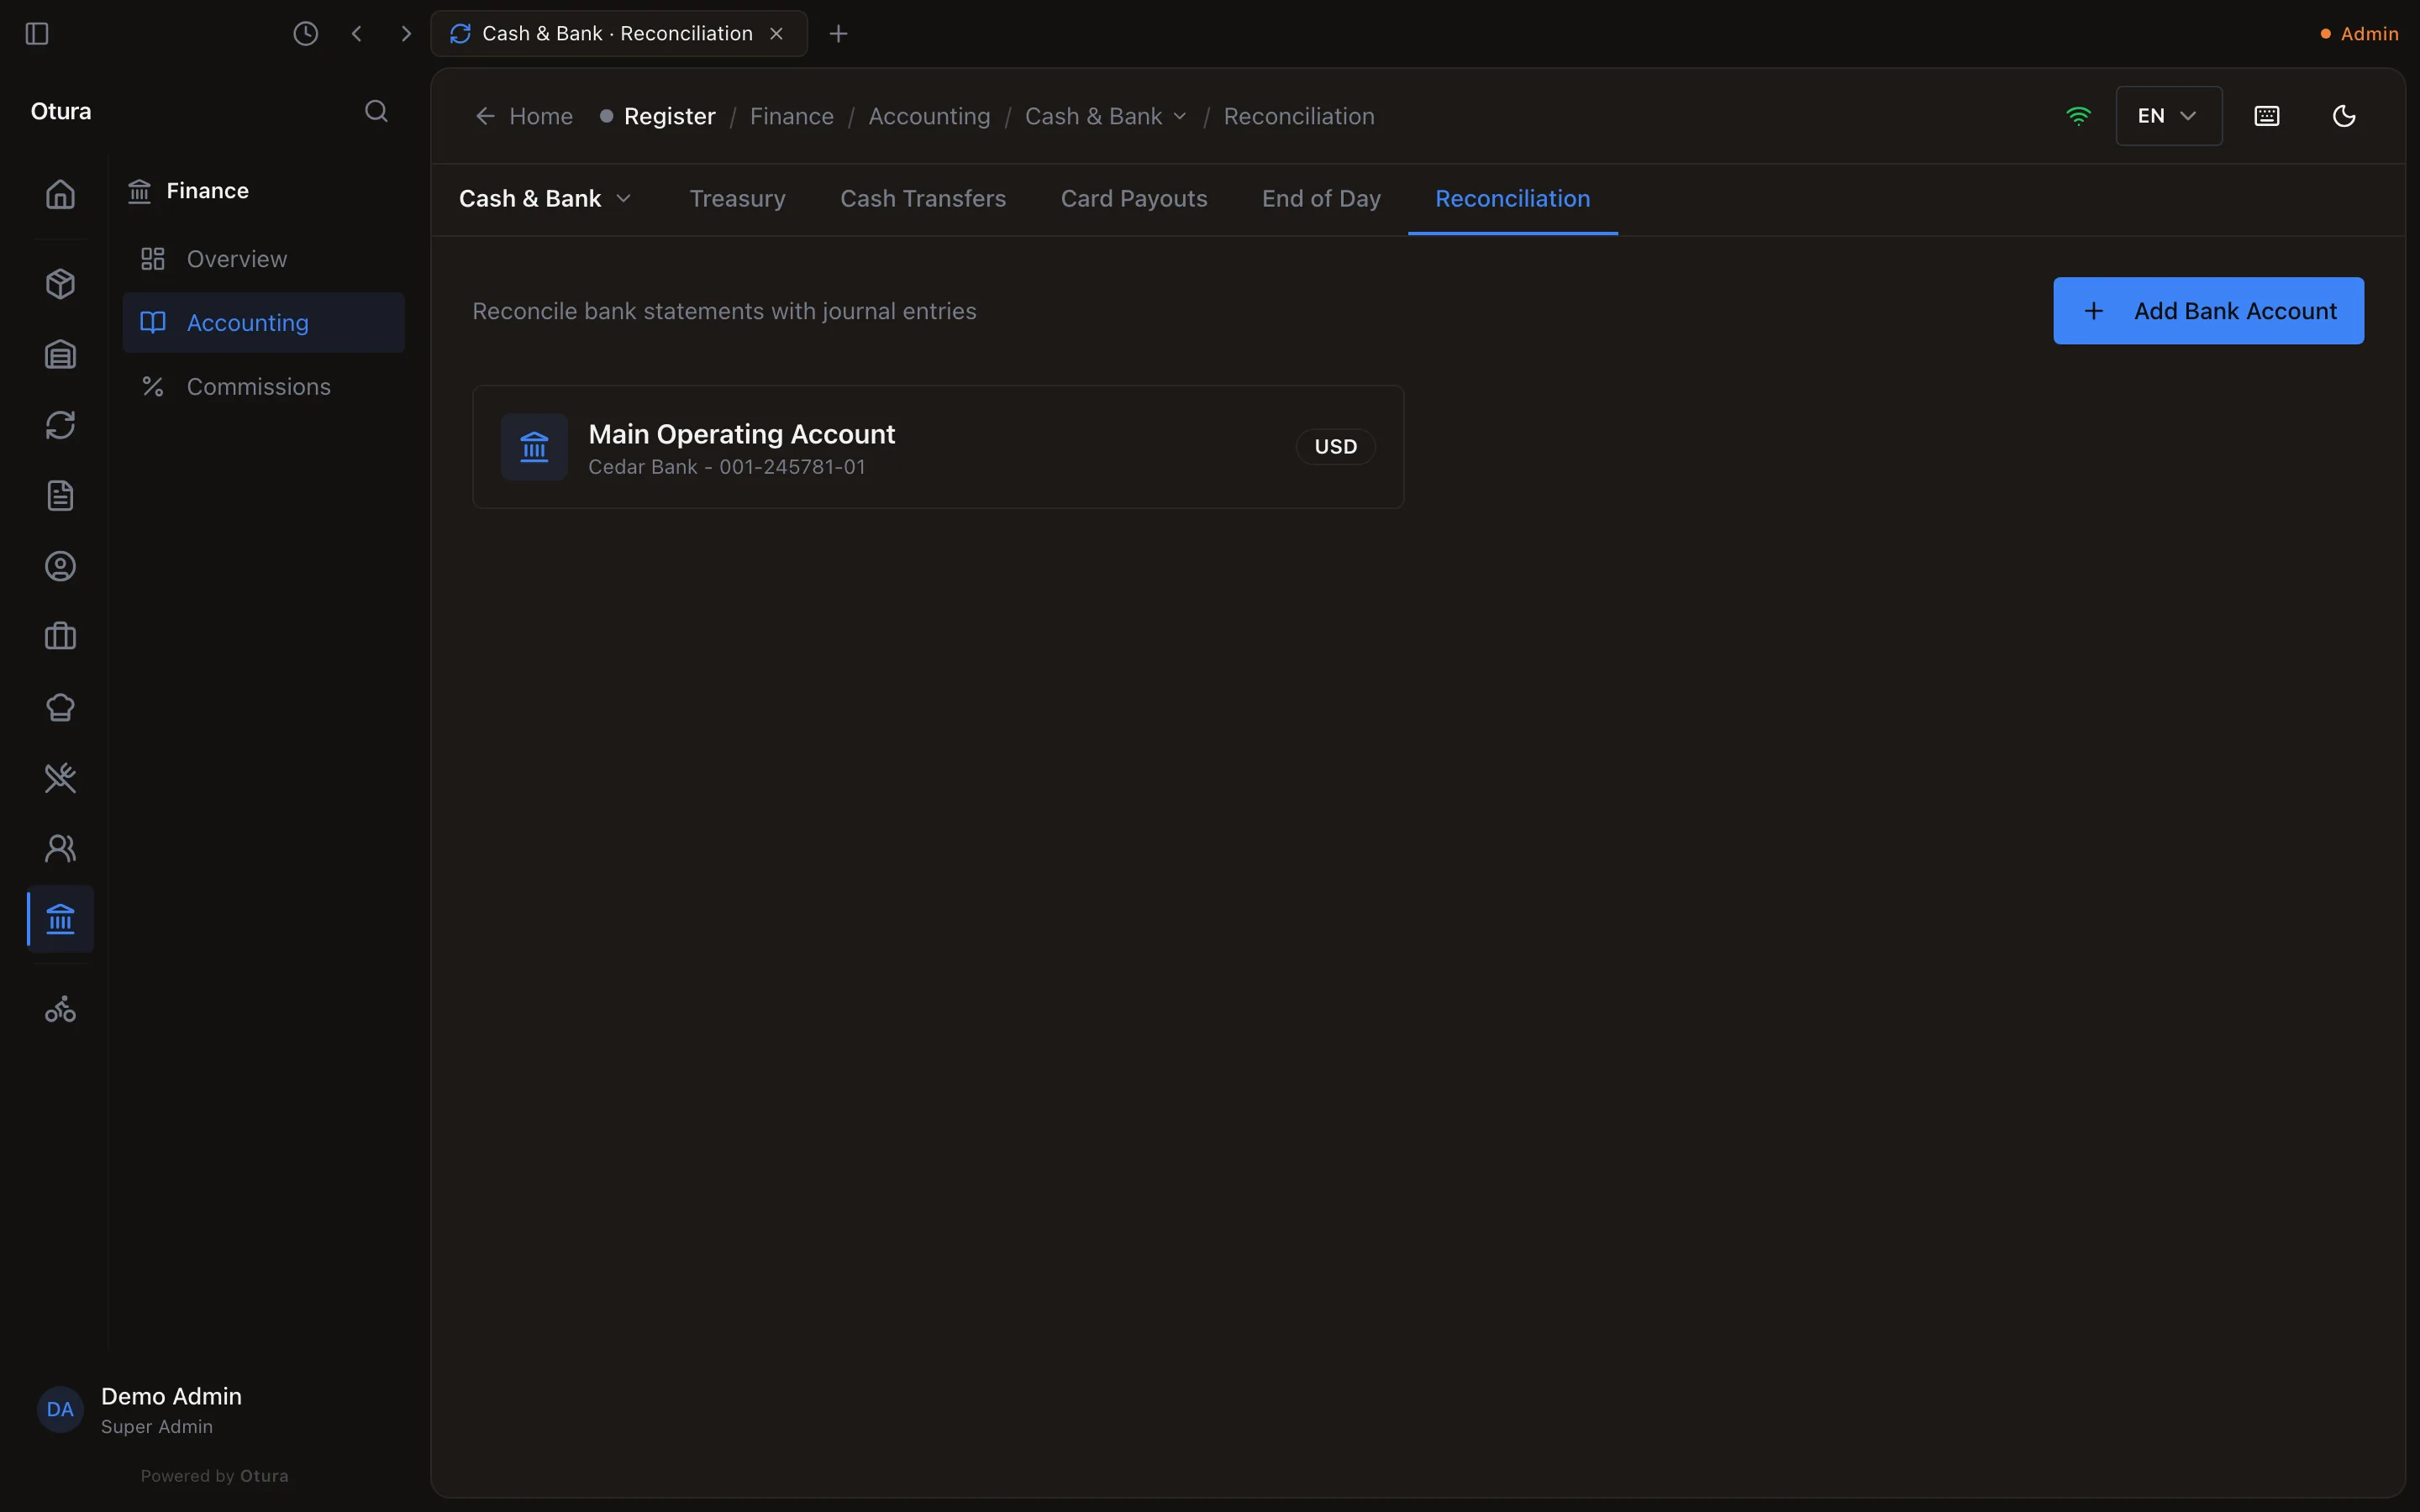Click the Finance breadcrumb link

pos(791,116)
